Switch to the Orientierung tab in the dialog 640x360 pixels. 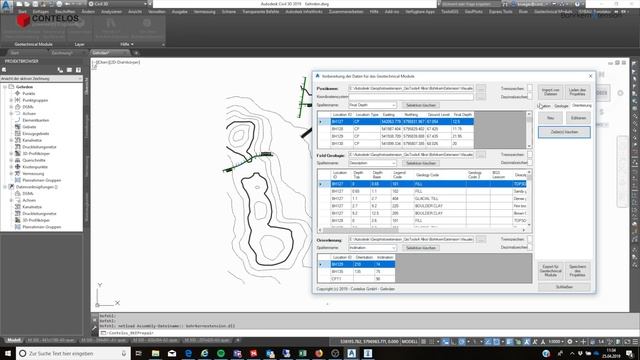[582, 105]
